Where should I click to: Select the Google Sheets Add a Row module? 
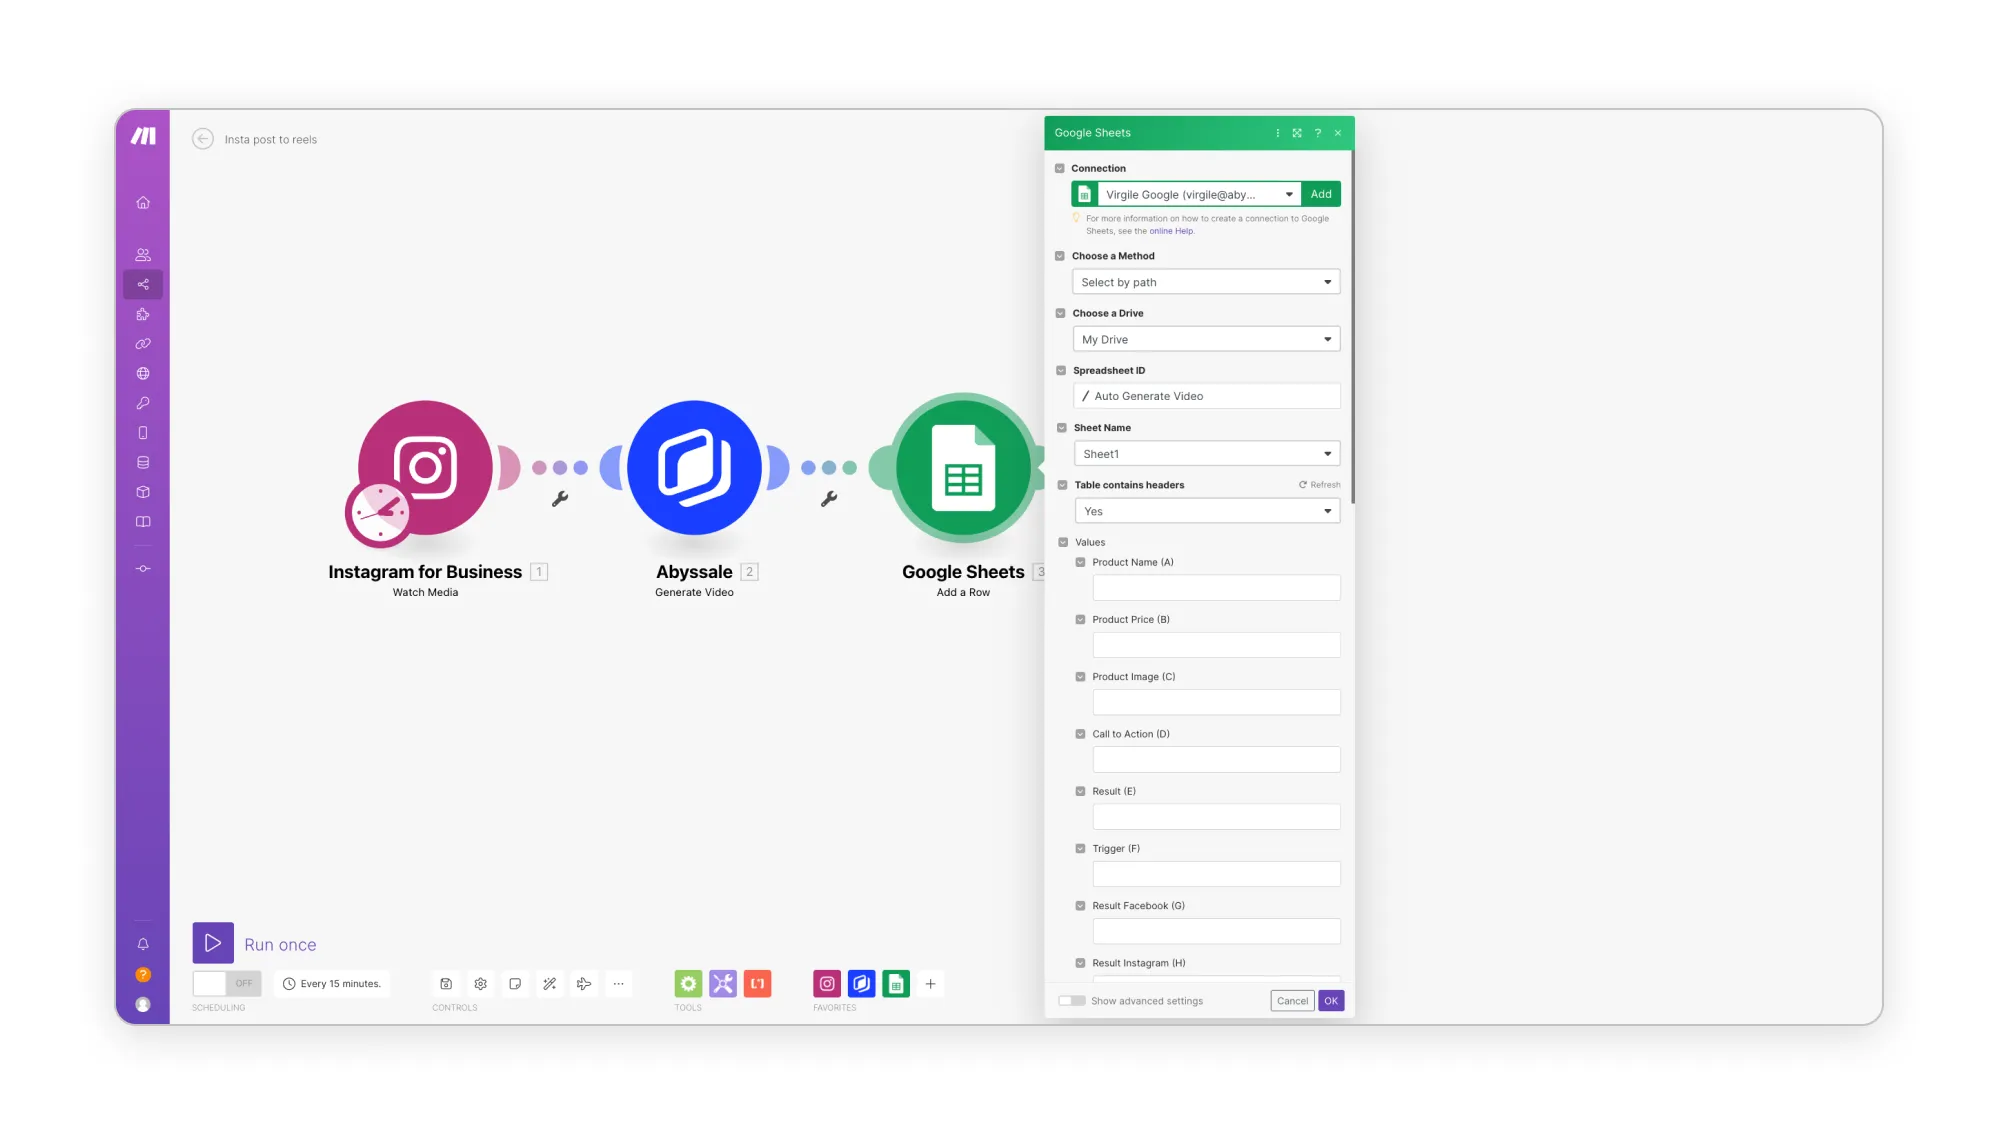point(963,468)
